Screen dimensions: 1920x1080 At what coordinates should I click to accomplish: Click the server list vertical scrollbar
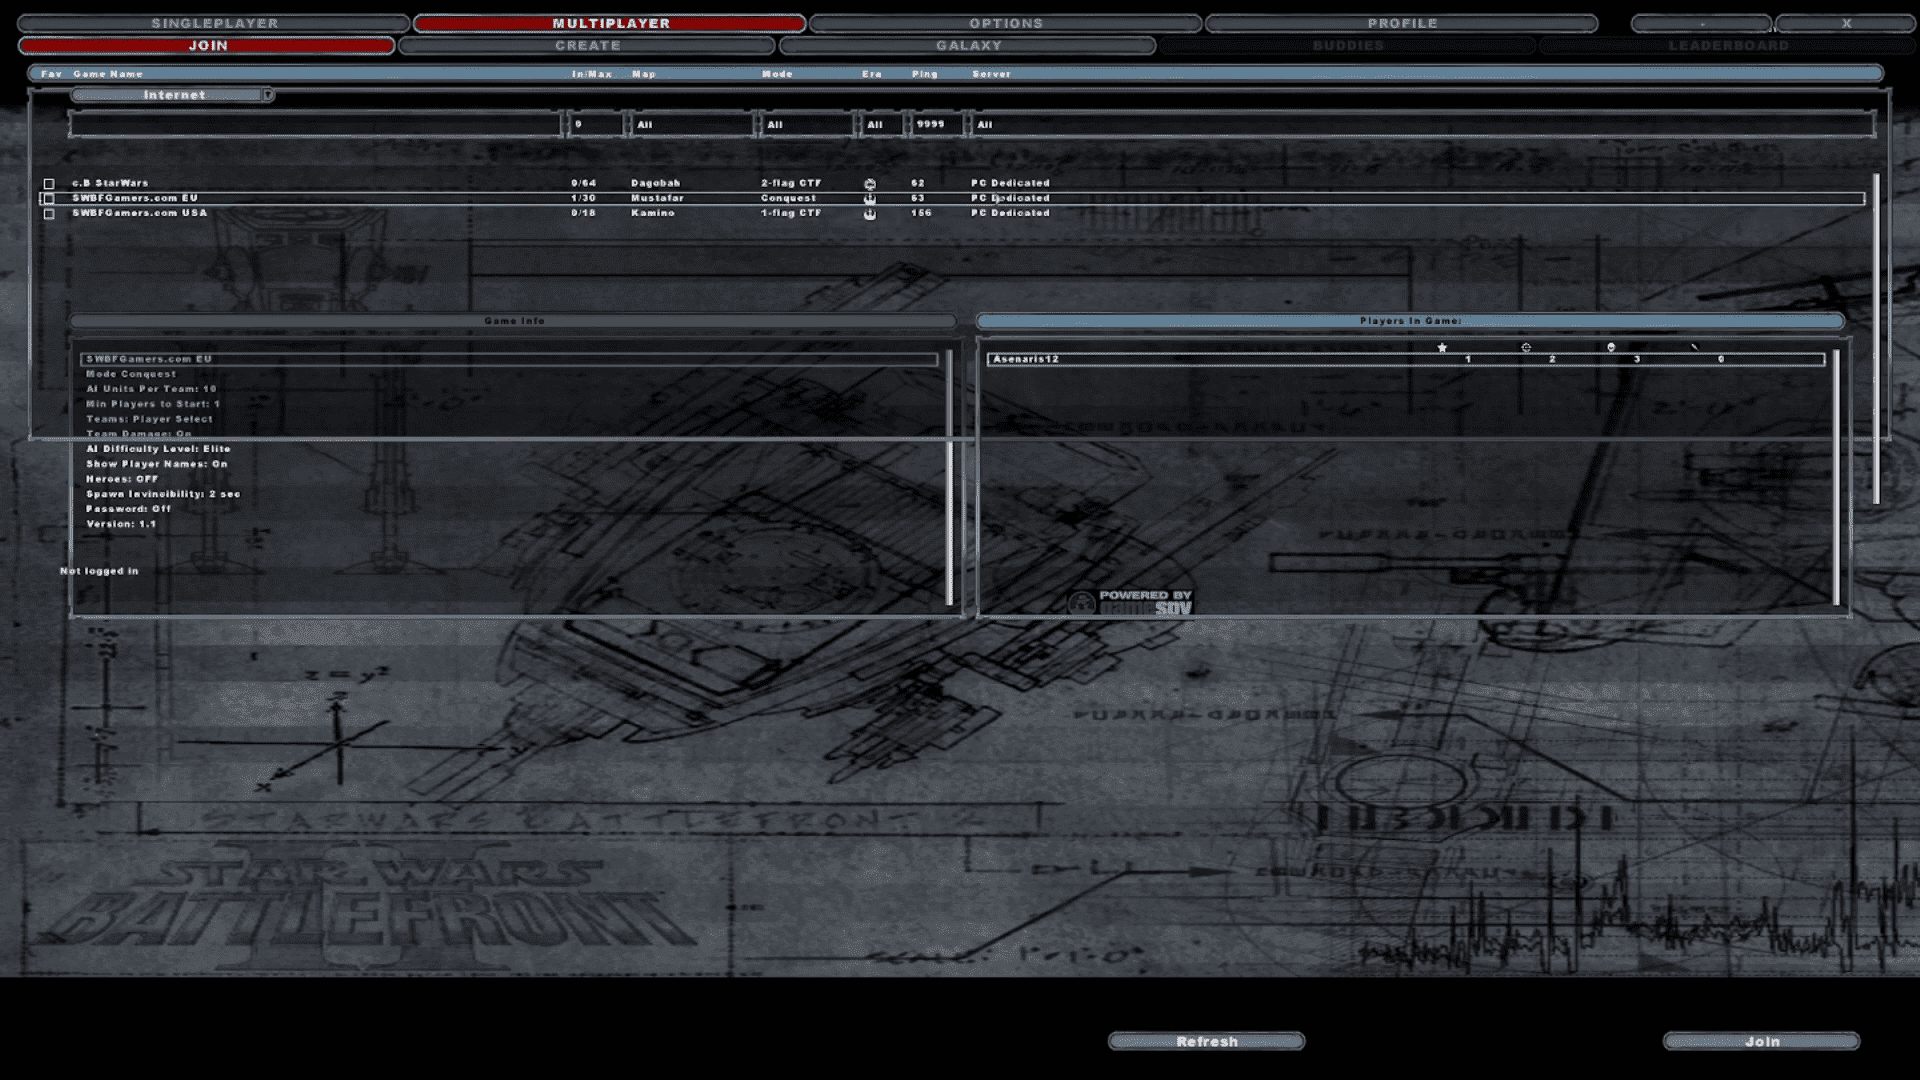[1876, 339]
